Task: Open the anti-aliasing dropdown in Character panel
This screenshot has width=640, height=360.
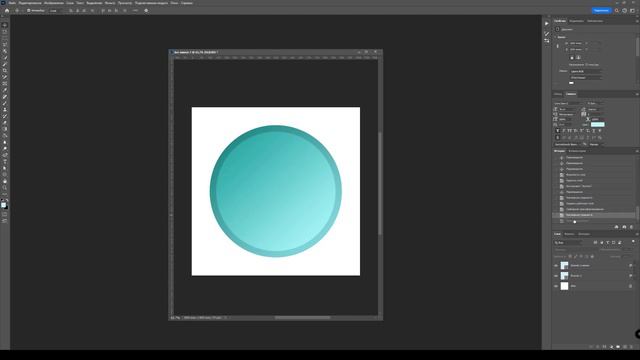Action: [596, 144]
